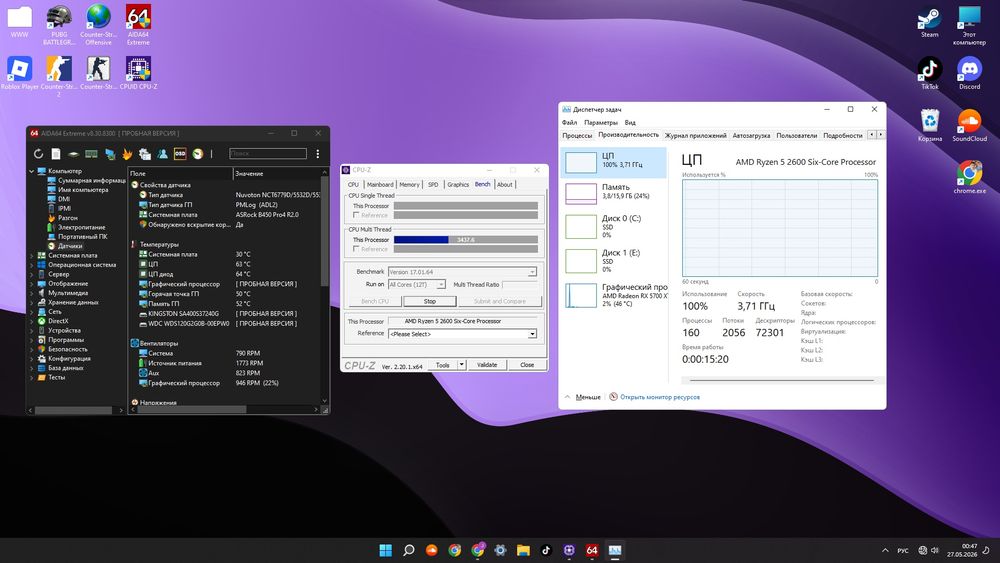This screenshot has width=1000, height=563.
Task: Switch to the Автозагрузка tab
Action: click(751, 135)
